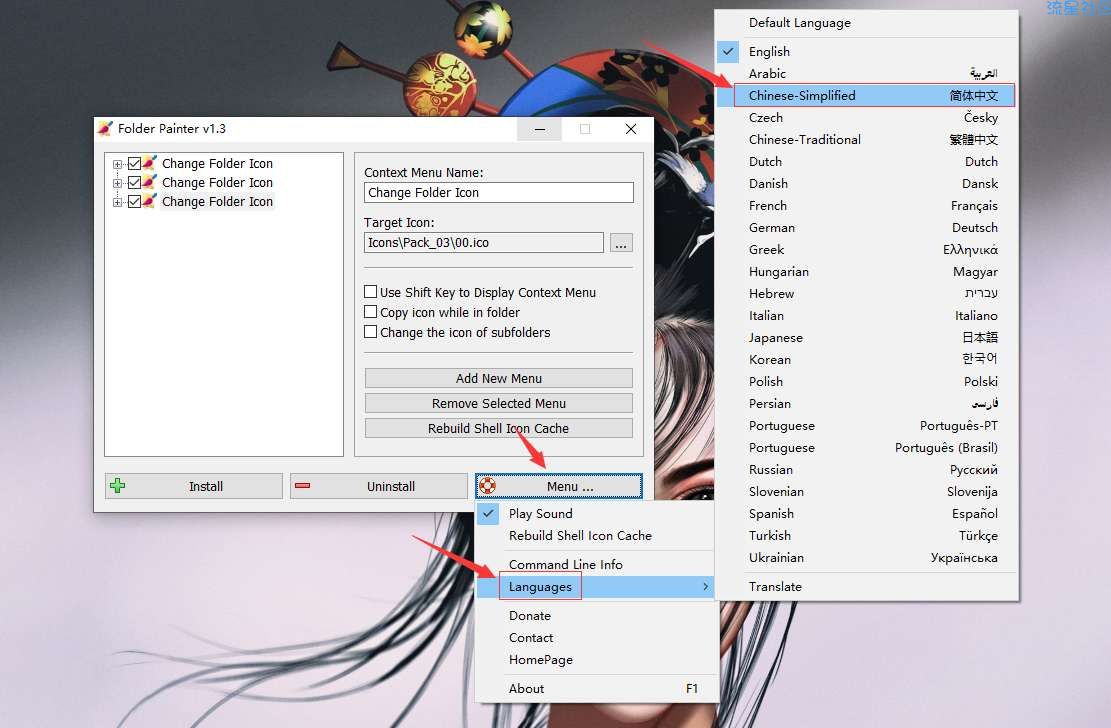Image resolution: width=1111 pixels, height=728 pixels.
Task: Select Turkish language
Action: [x=867, y=534]
